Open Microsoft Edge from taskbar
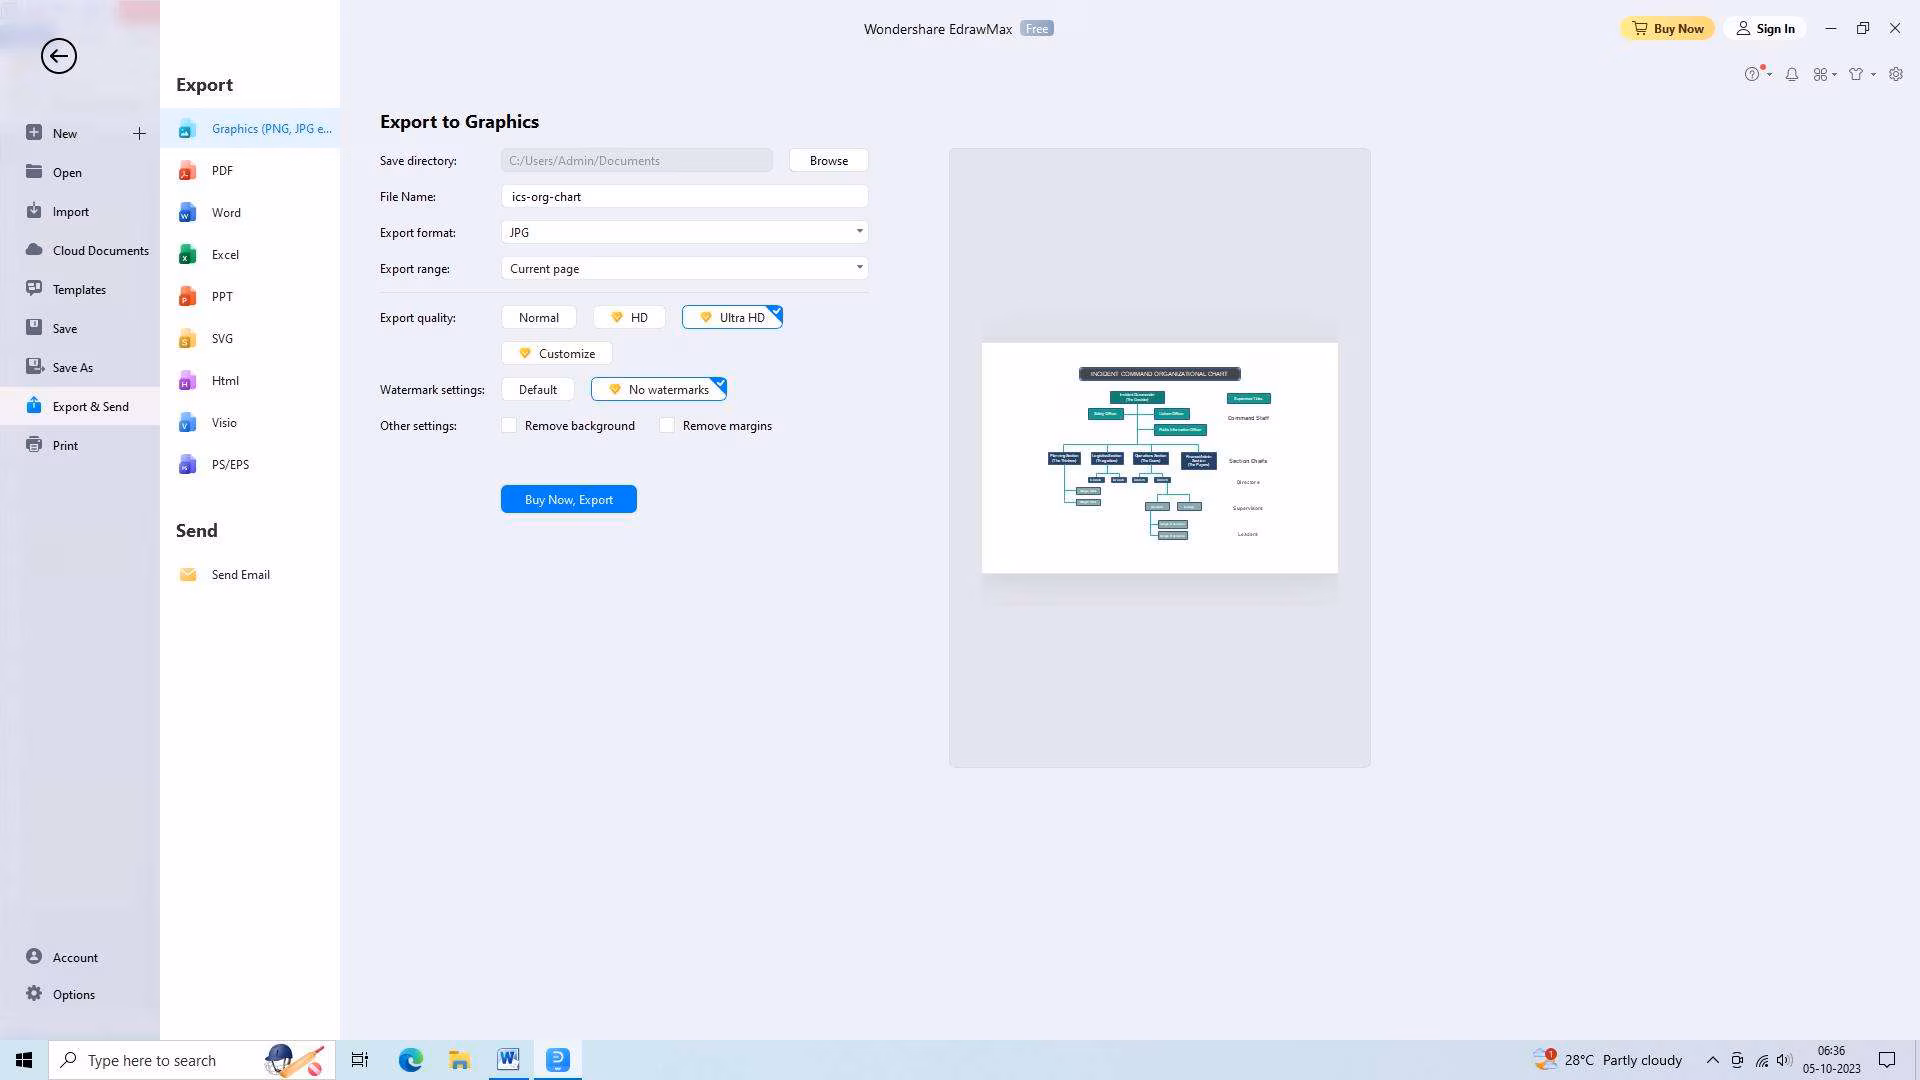The image size is (1920, 1080). tap(411, 1060)
